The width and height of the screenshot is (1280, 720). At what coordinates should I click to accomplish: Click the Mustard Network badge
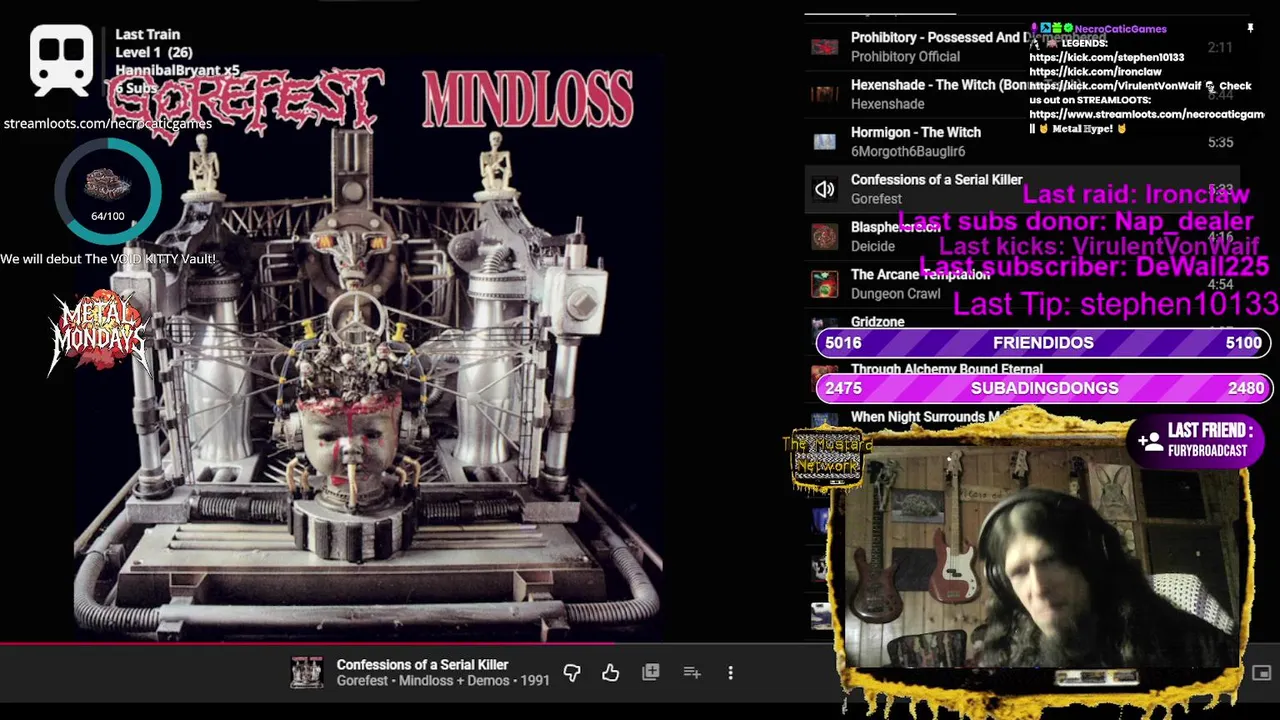point(826,460)
